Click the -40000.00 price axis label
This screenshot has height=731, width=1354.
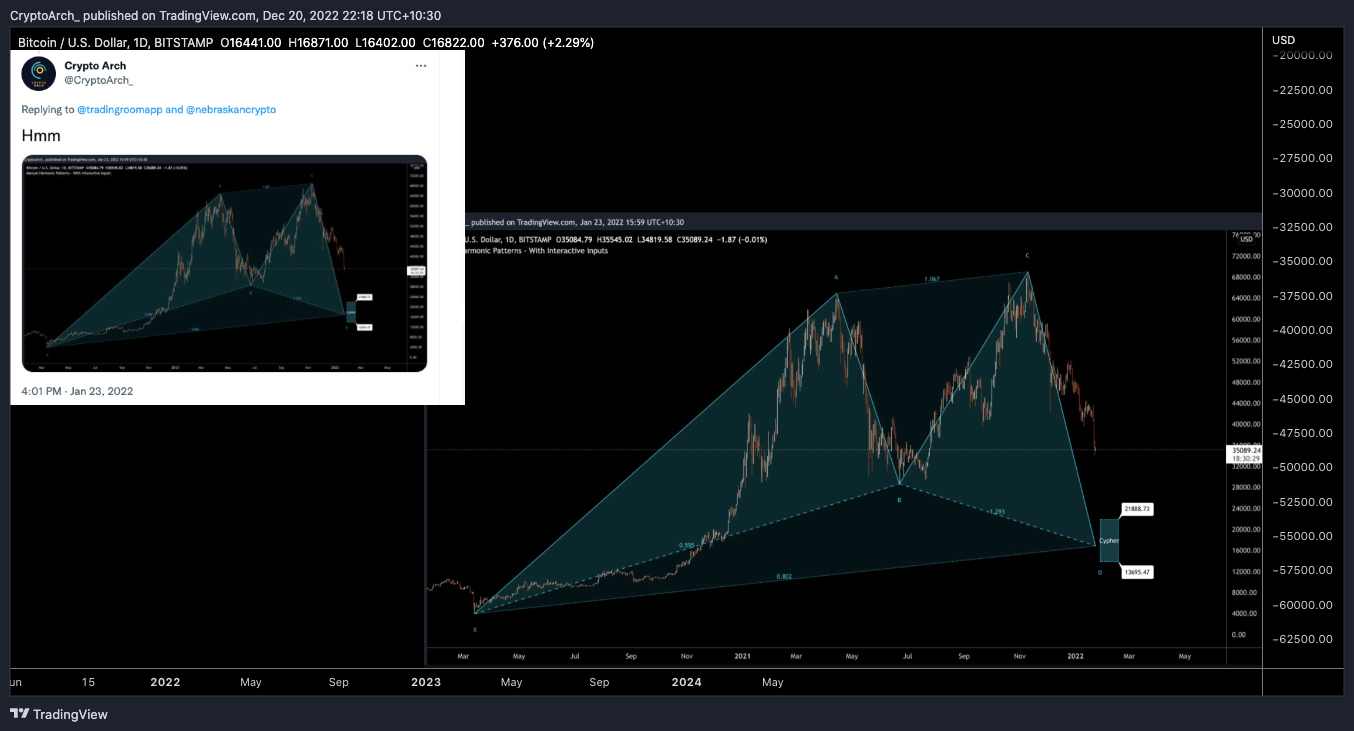(x=1302, y=330)
